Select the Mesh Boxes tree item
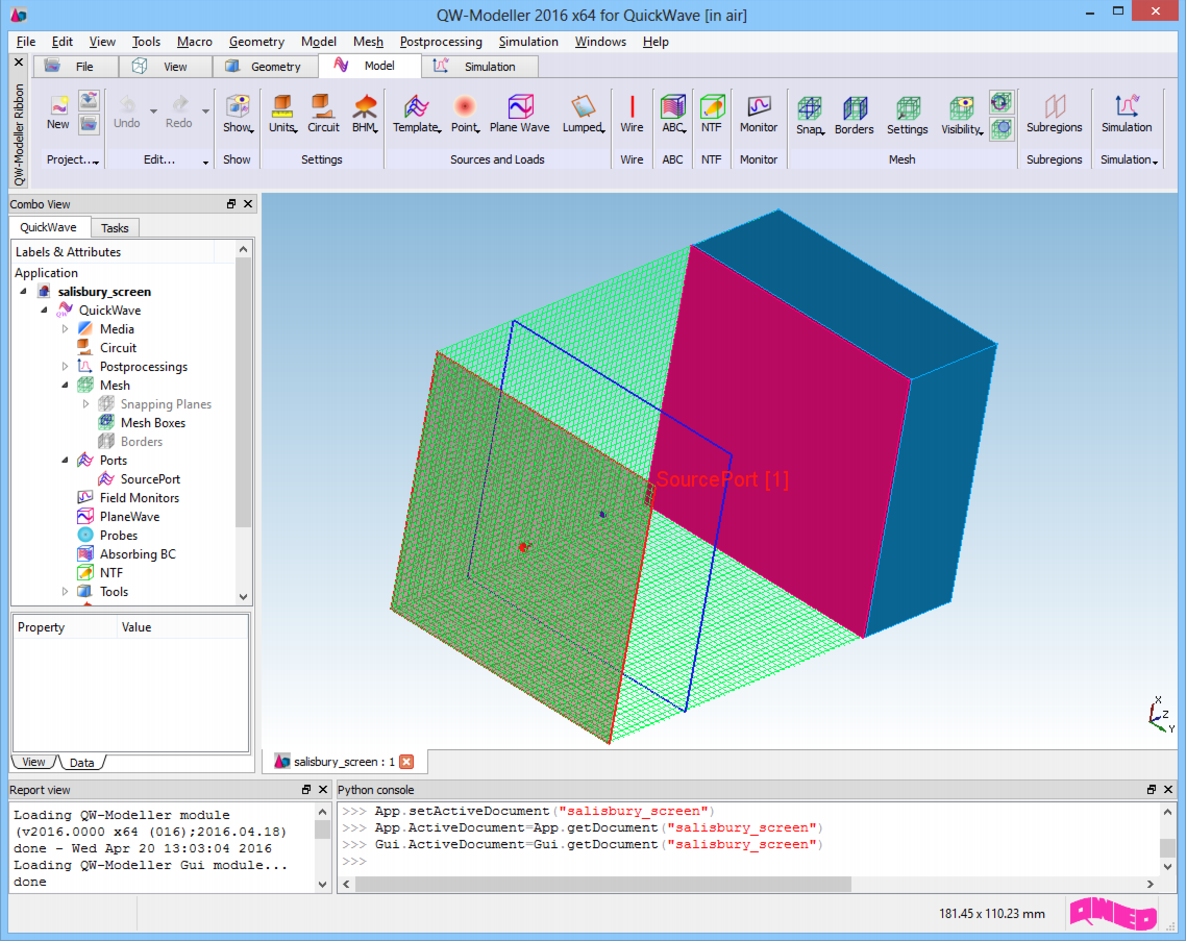Viewport: 1187px width, 943px height. [152, 423]
